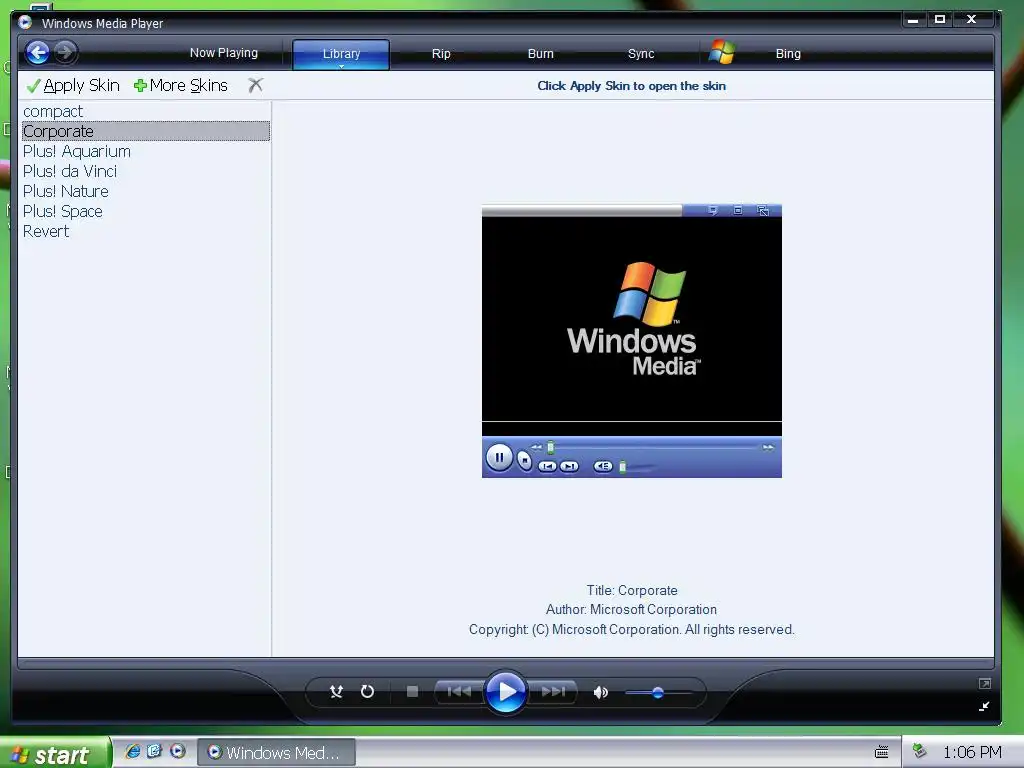Close the Windows Media Player window
This screenshot has width=1024, height=768.
(972, 20)
